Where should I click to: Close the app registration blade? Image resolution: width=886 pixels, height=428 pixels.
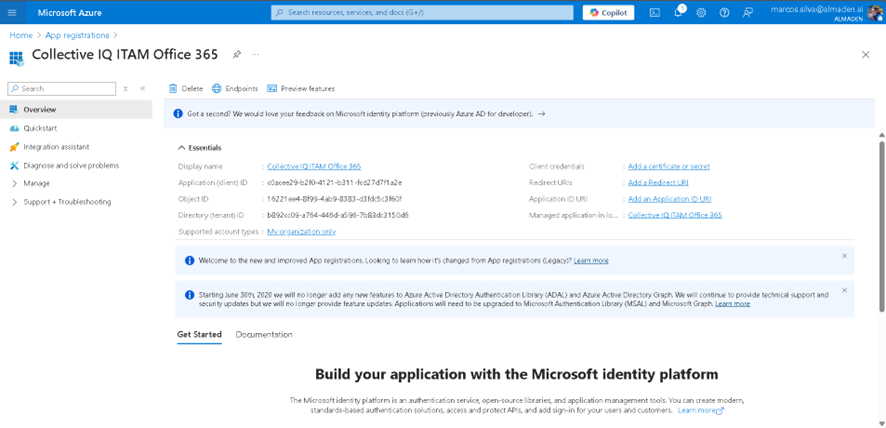pos(865,55)
